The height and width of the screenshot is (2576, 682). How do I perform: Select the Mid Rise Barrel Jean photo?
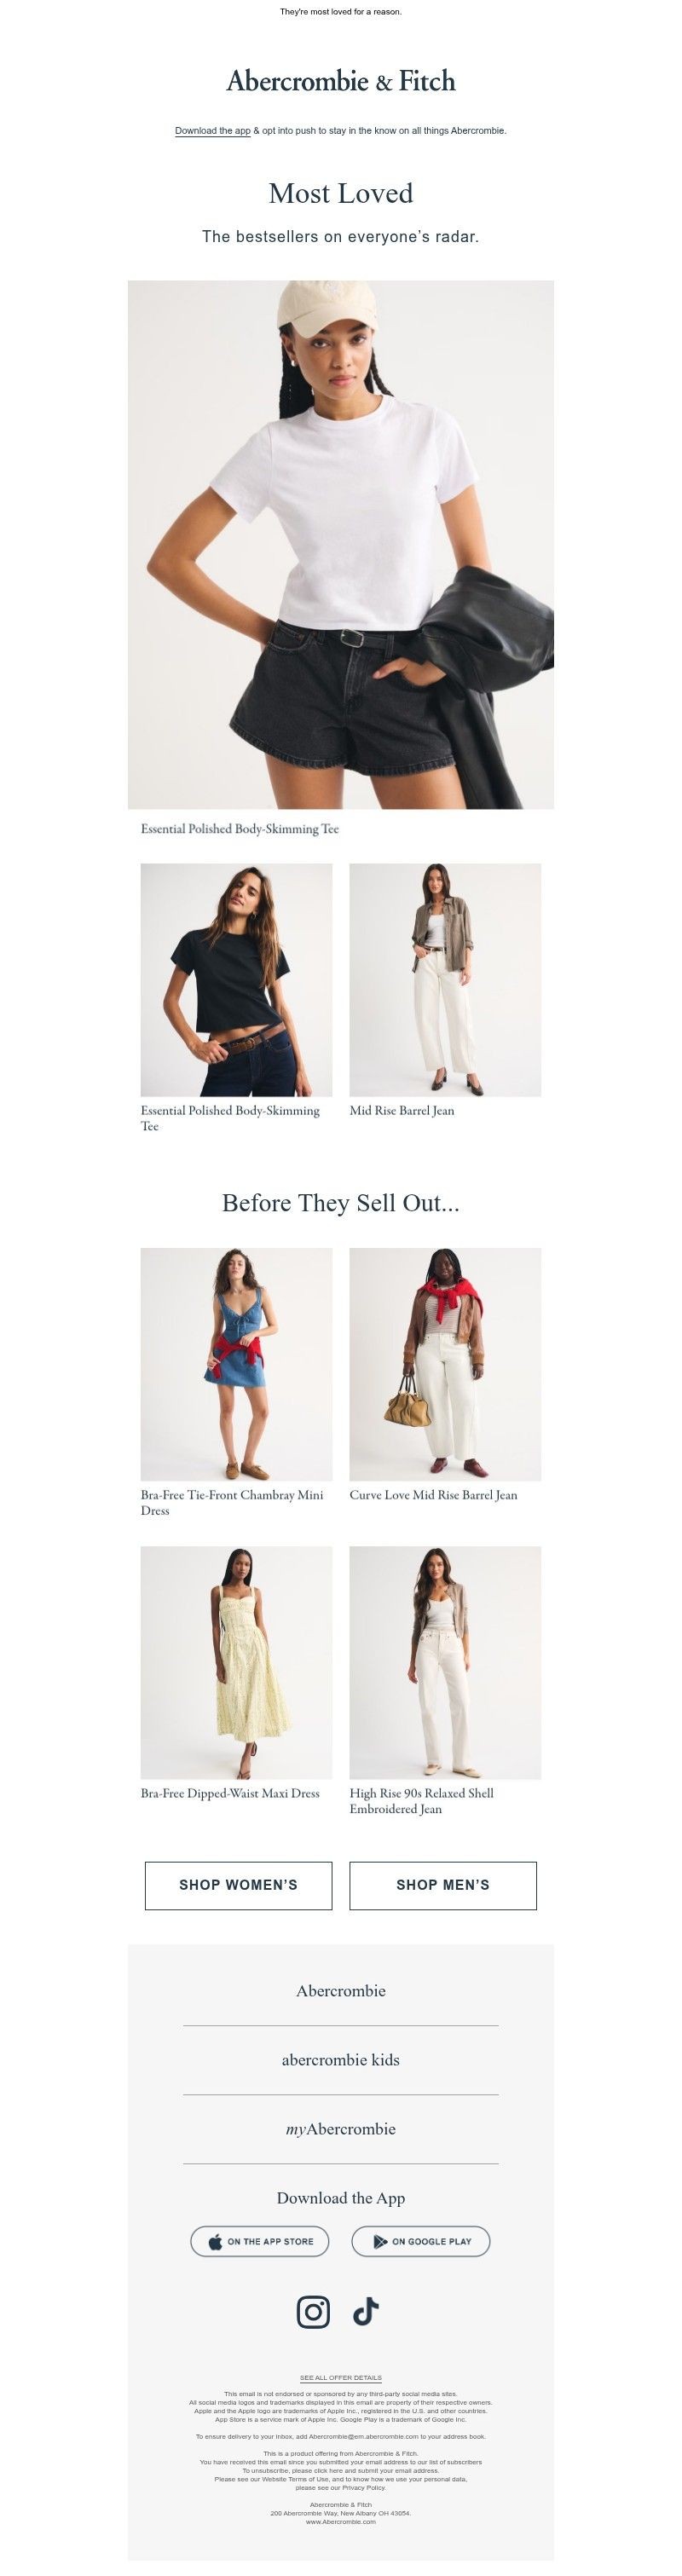(x=445, y=980)
